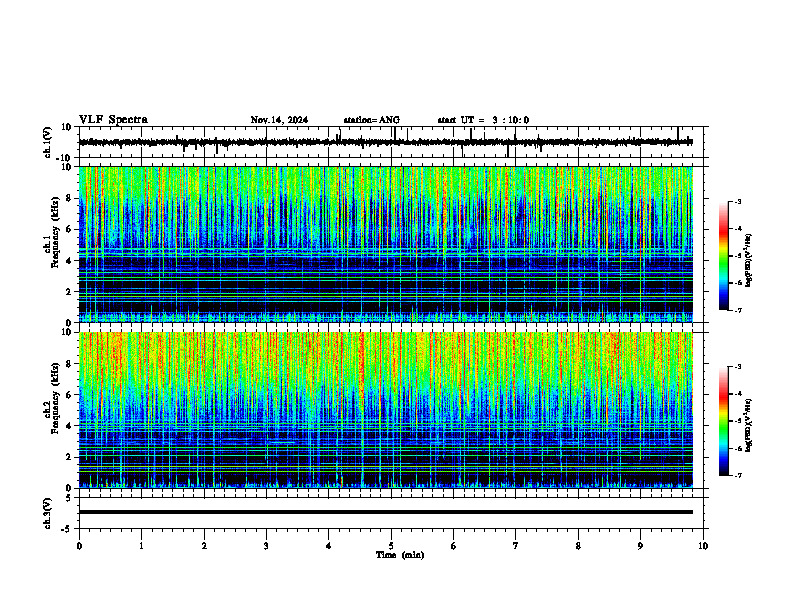Click time axis tick label "0"
This screenshot has height=612, width=792.
79,546
